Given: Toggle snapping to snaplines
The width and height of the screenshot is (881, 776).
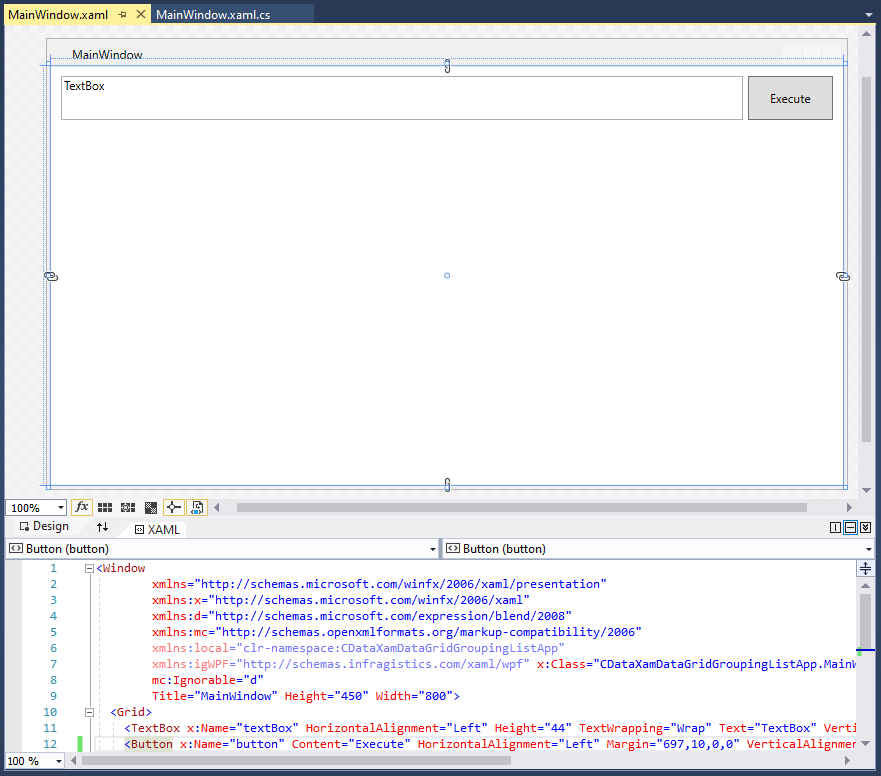Looking at the screenshot, I should point(174,508).
